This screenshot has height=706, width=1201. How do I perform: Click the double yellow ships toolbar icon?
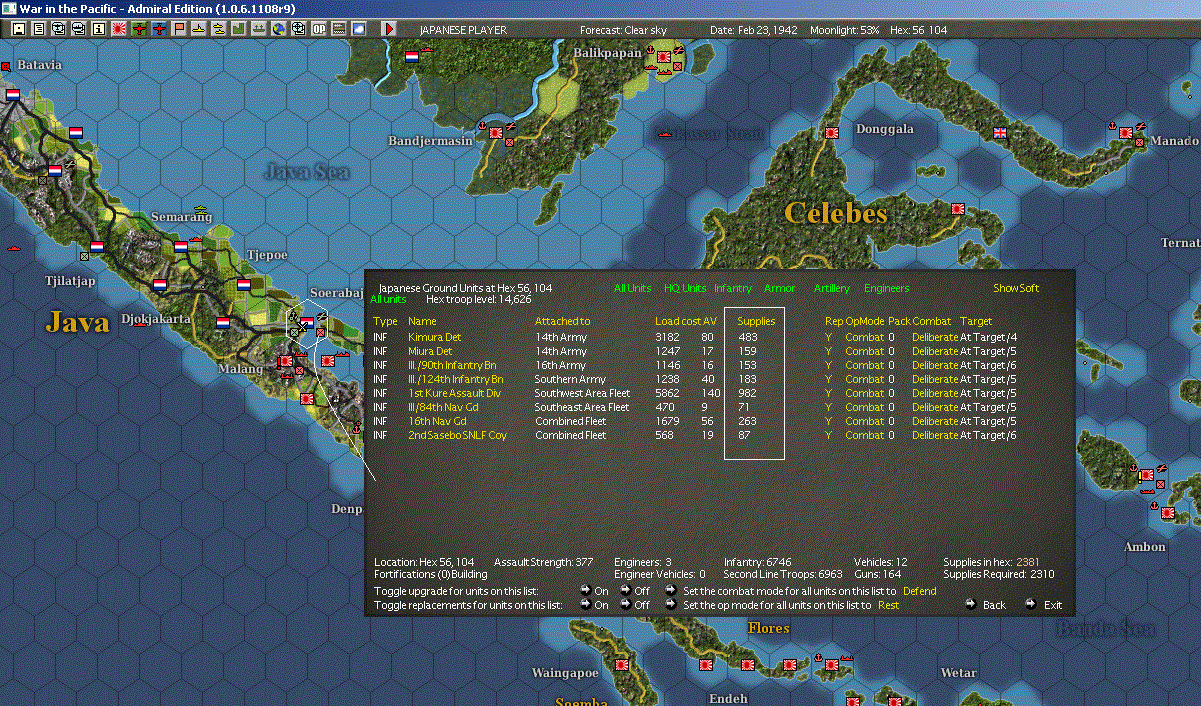point(218,29)
